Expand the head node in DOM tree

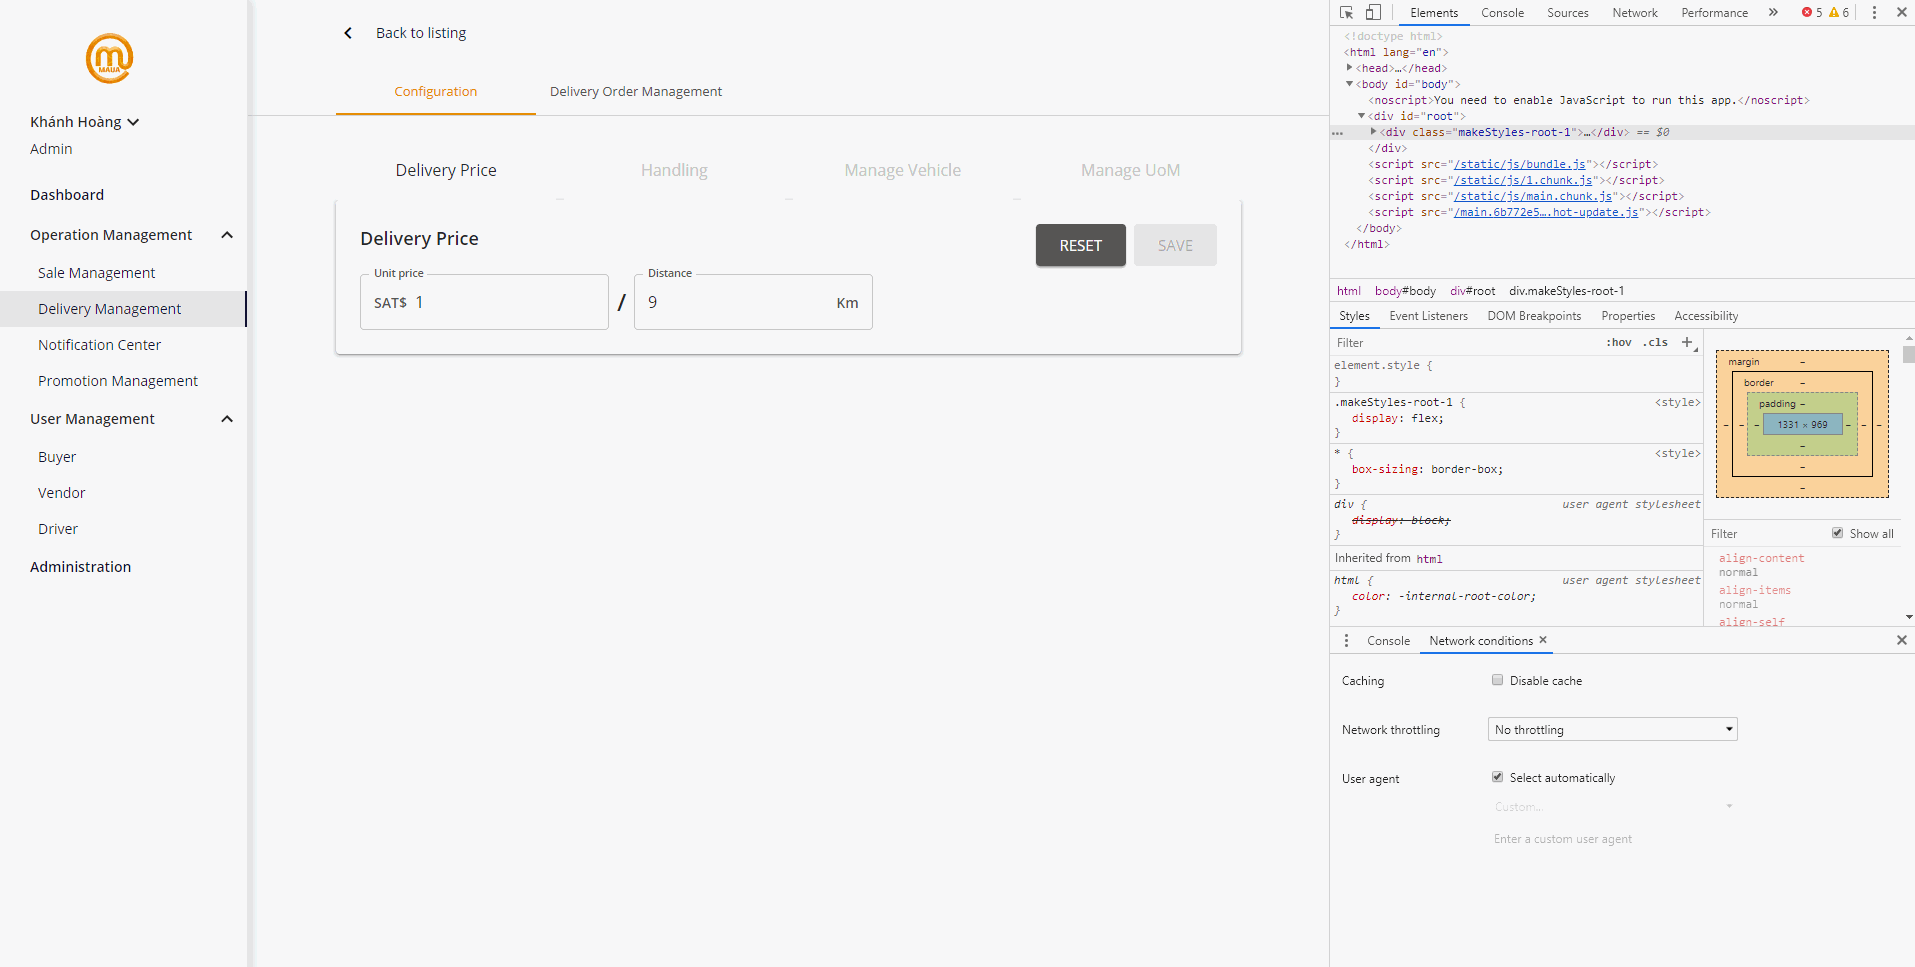tap(1350, 68)
